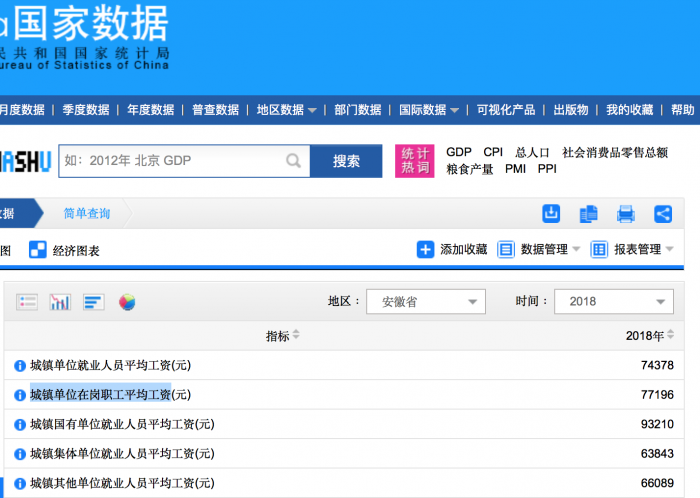Click the print icon
The height and width of the screenshot is (498, 700).
coord(626,213)
